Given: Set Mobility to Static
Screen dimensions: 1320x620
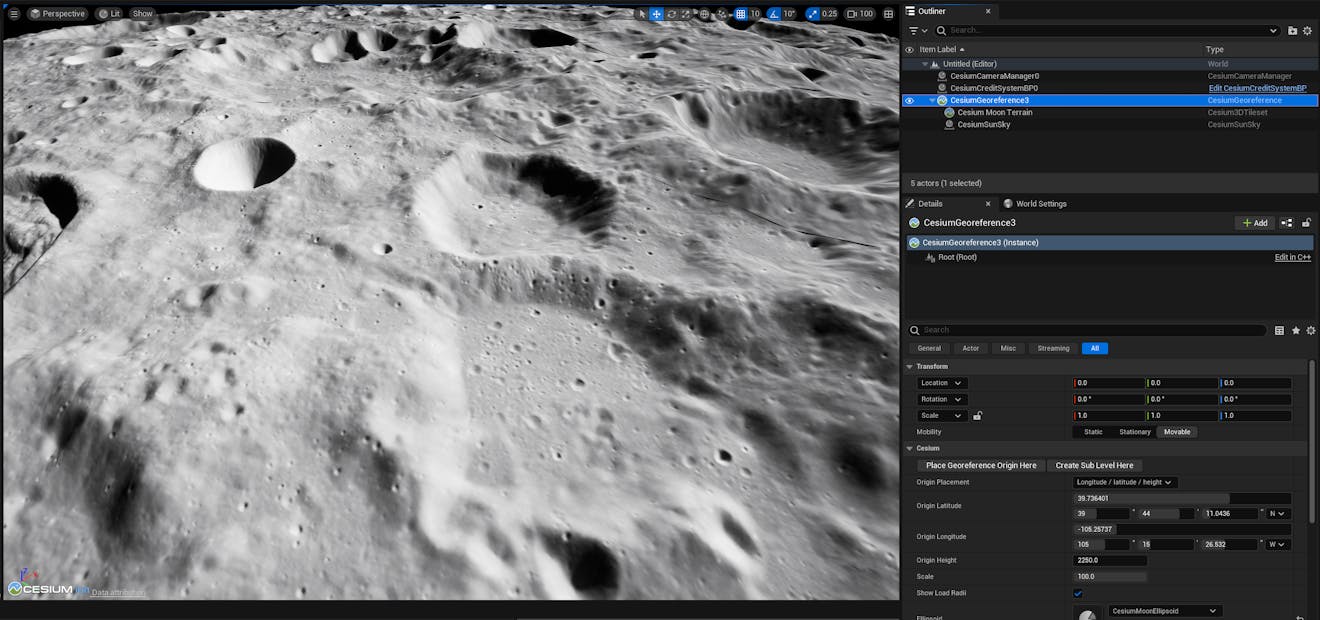Looking at the screenshot, I should 1095,432.
